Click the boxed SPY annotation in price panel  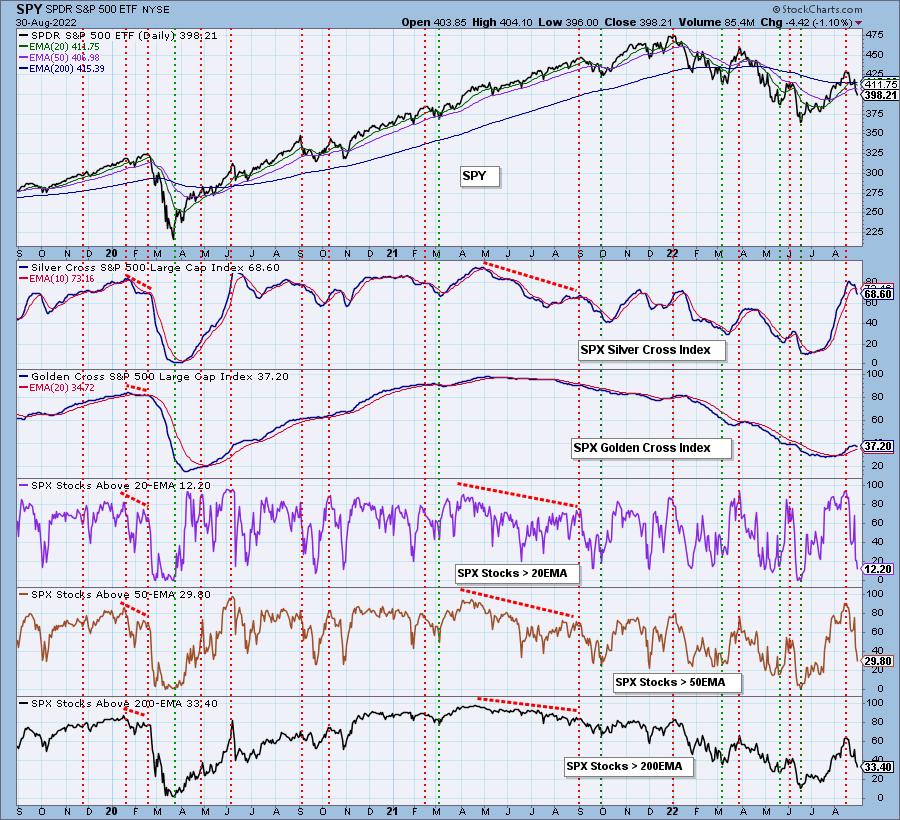pyautogui.click(x=479, y=176)
